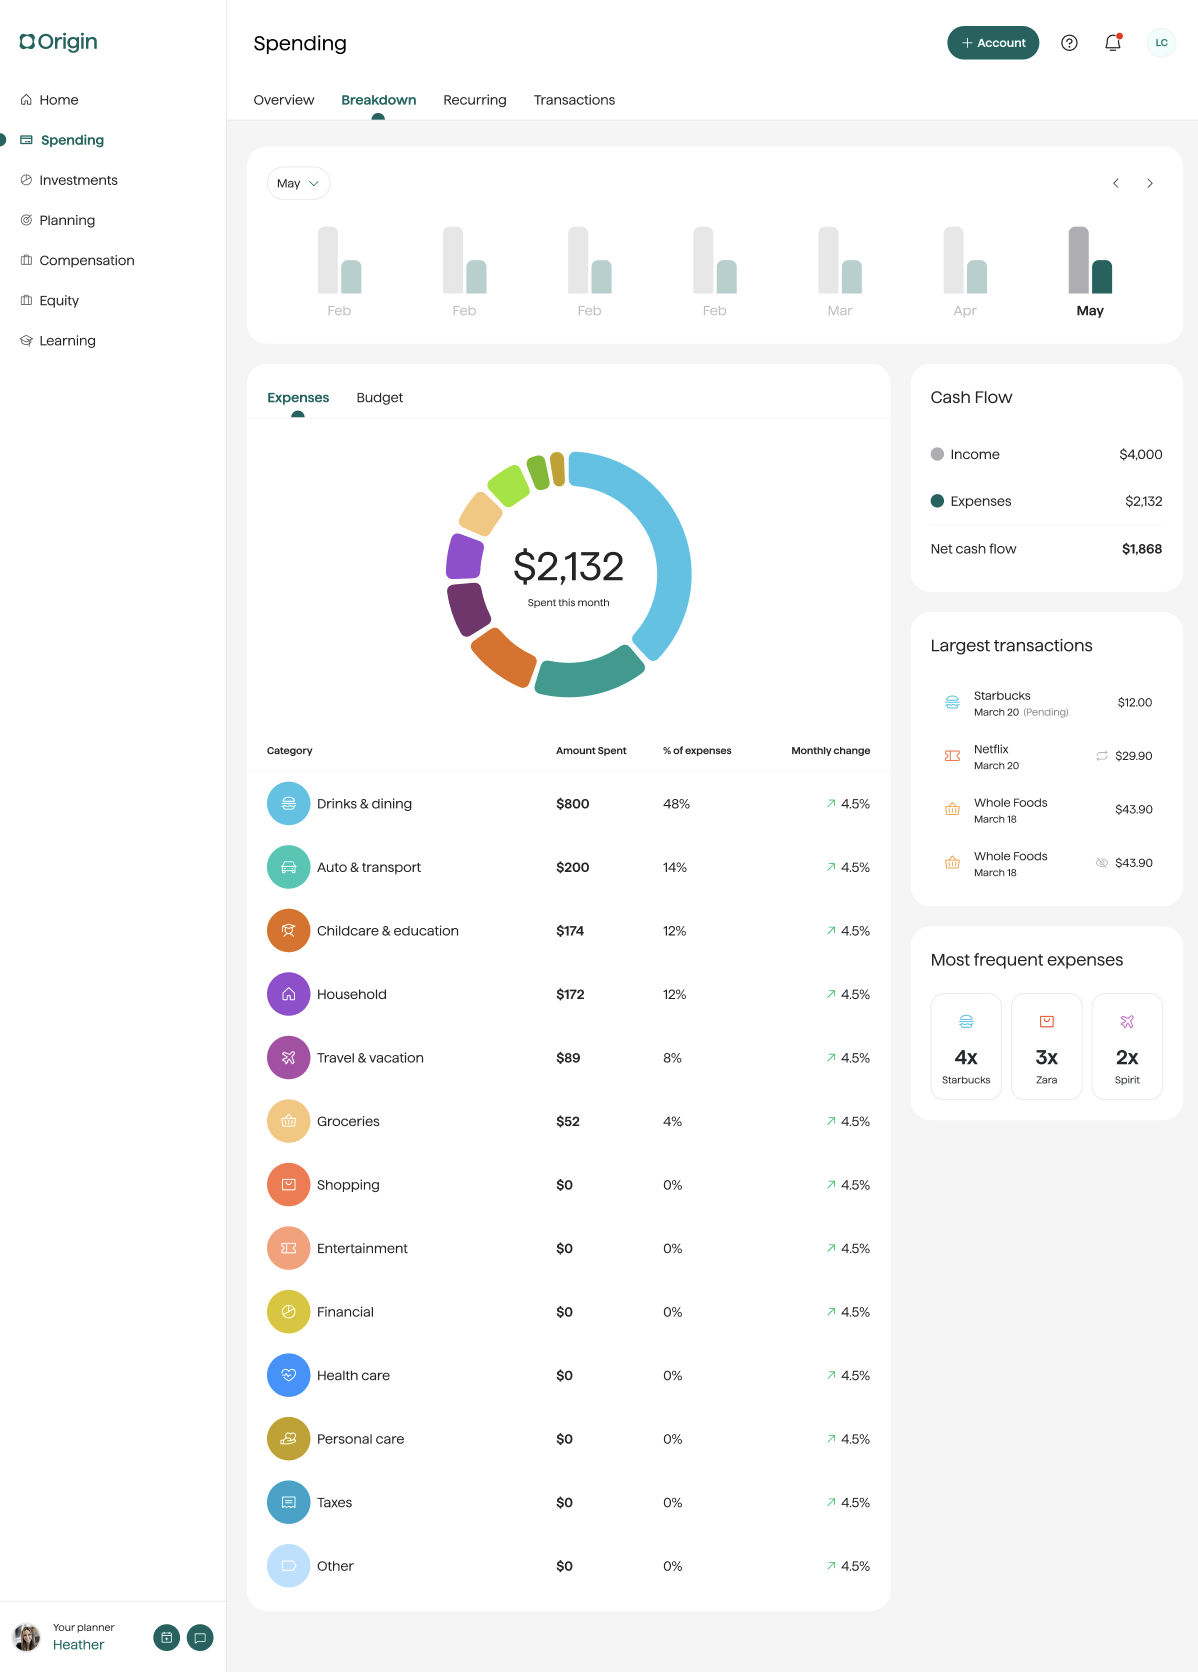Switch to the Recurring tab

pos(475,100)
